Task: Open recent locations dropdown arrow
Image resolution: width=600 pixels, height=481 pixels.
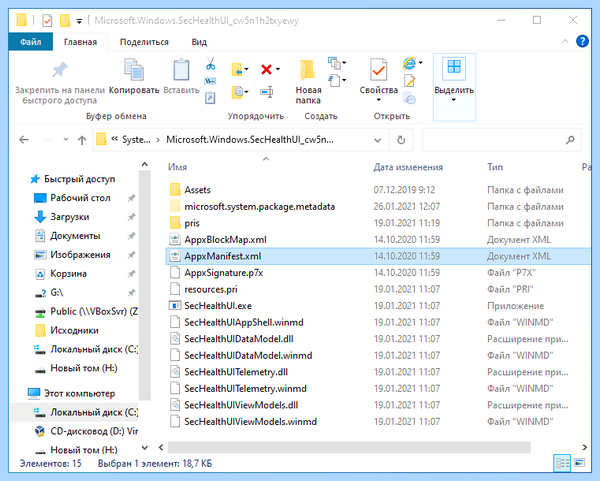Action: coord(65,140)
